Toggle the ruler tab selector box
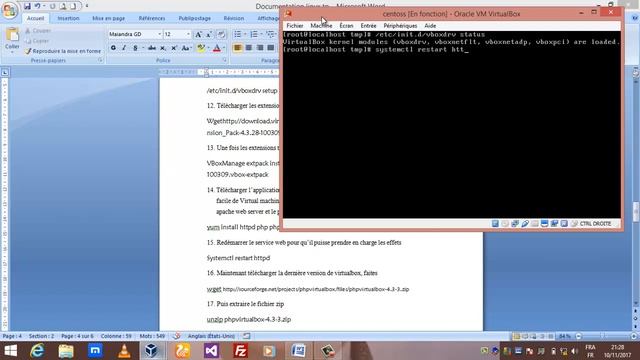 (x=5, y=72)
